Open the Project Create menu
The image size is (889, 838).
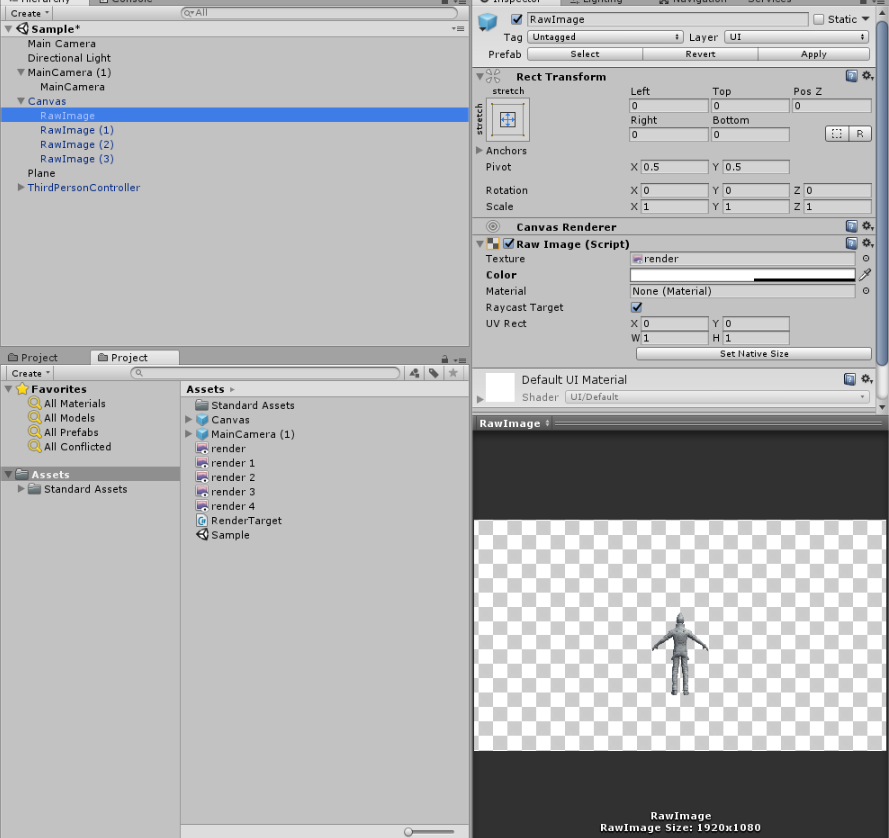[x=31, y=373]
